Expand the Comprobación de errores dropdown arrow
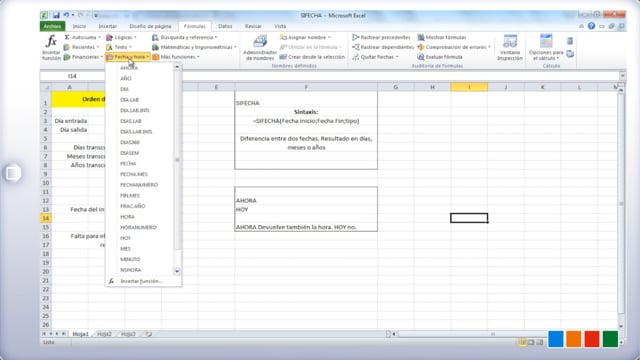 tap(489, 47)
